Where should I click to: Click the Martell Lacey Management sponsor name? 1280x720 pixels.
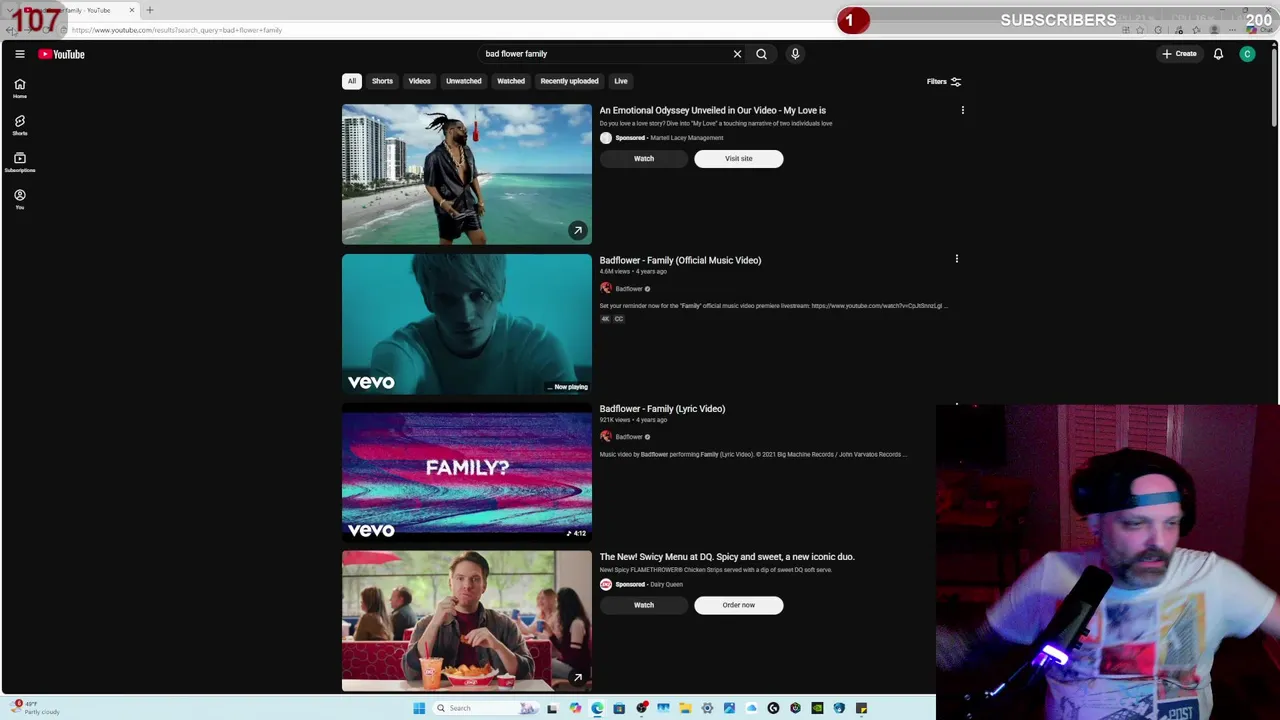coord(686,138)
